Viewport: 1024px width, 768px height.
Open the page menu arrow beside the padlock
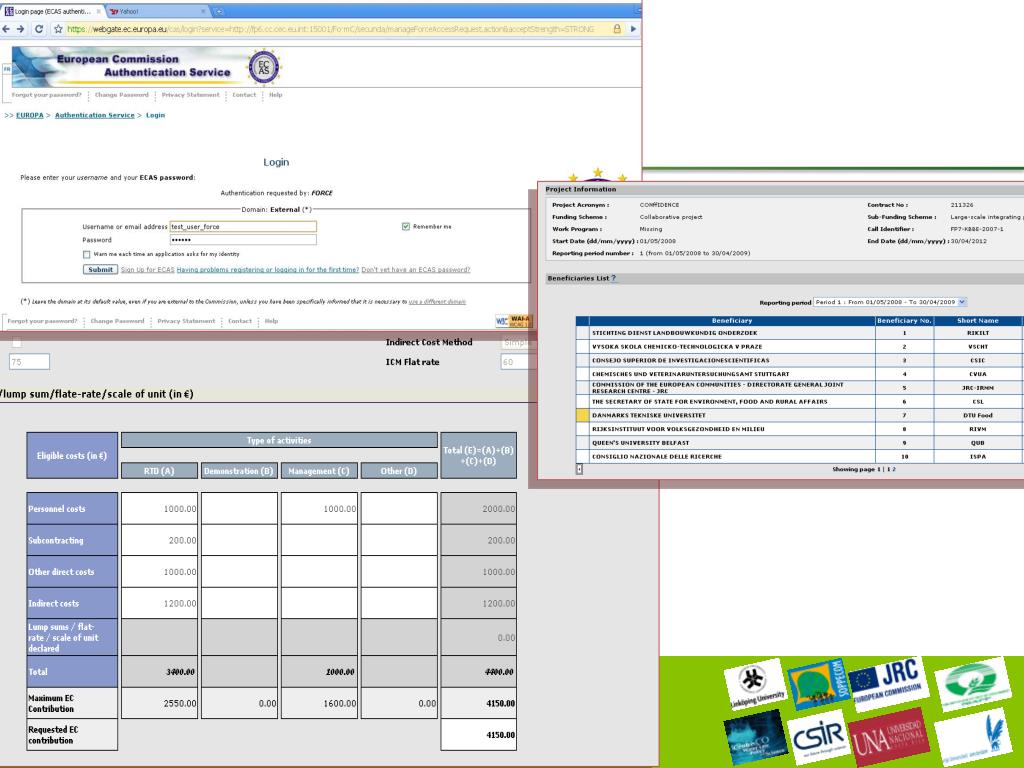pyautogui.click(x=633, y=29)
